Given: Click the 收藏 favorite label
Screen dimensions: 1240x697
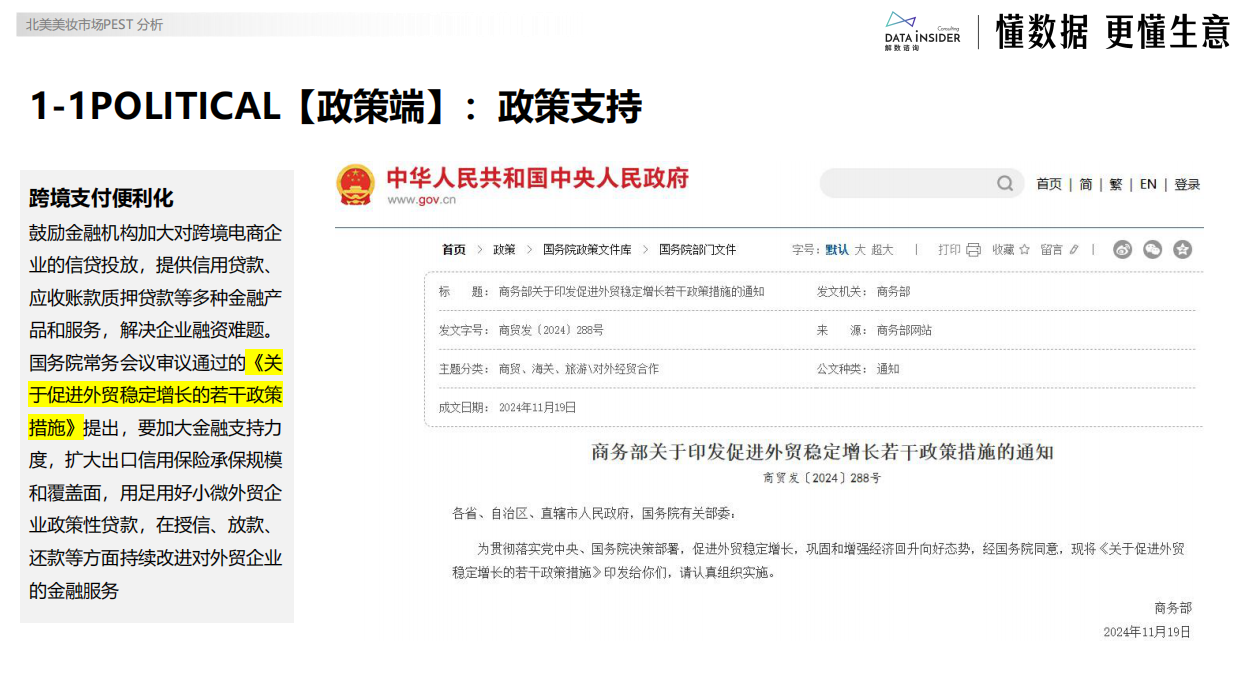Looking at the screenshot, I should click(1003, 250).
